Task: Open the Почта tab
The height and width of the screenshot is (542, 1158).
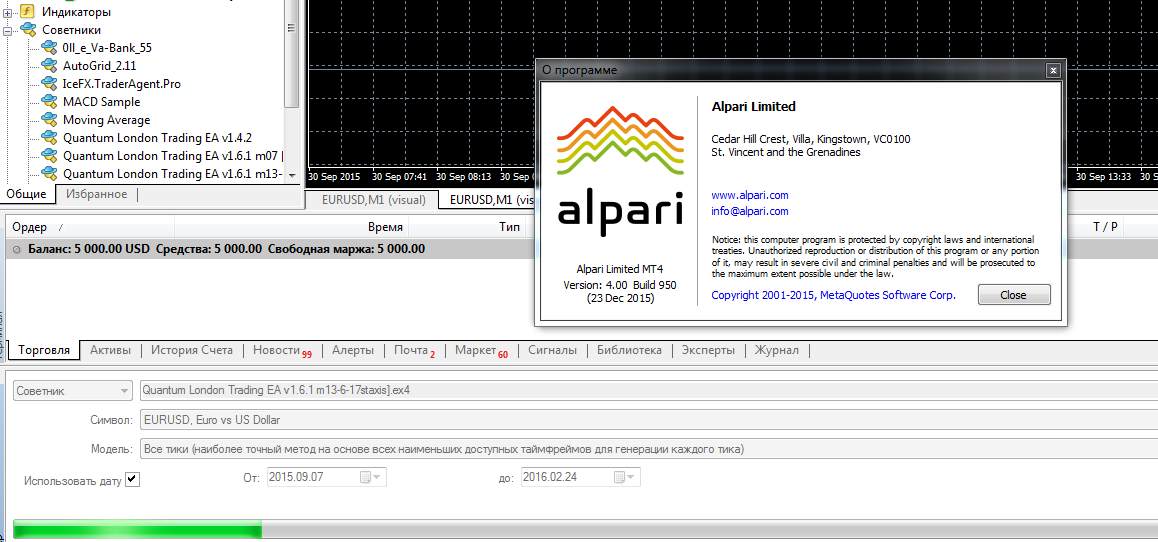Action: 414,351
